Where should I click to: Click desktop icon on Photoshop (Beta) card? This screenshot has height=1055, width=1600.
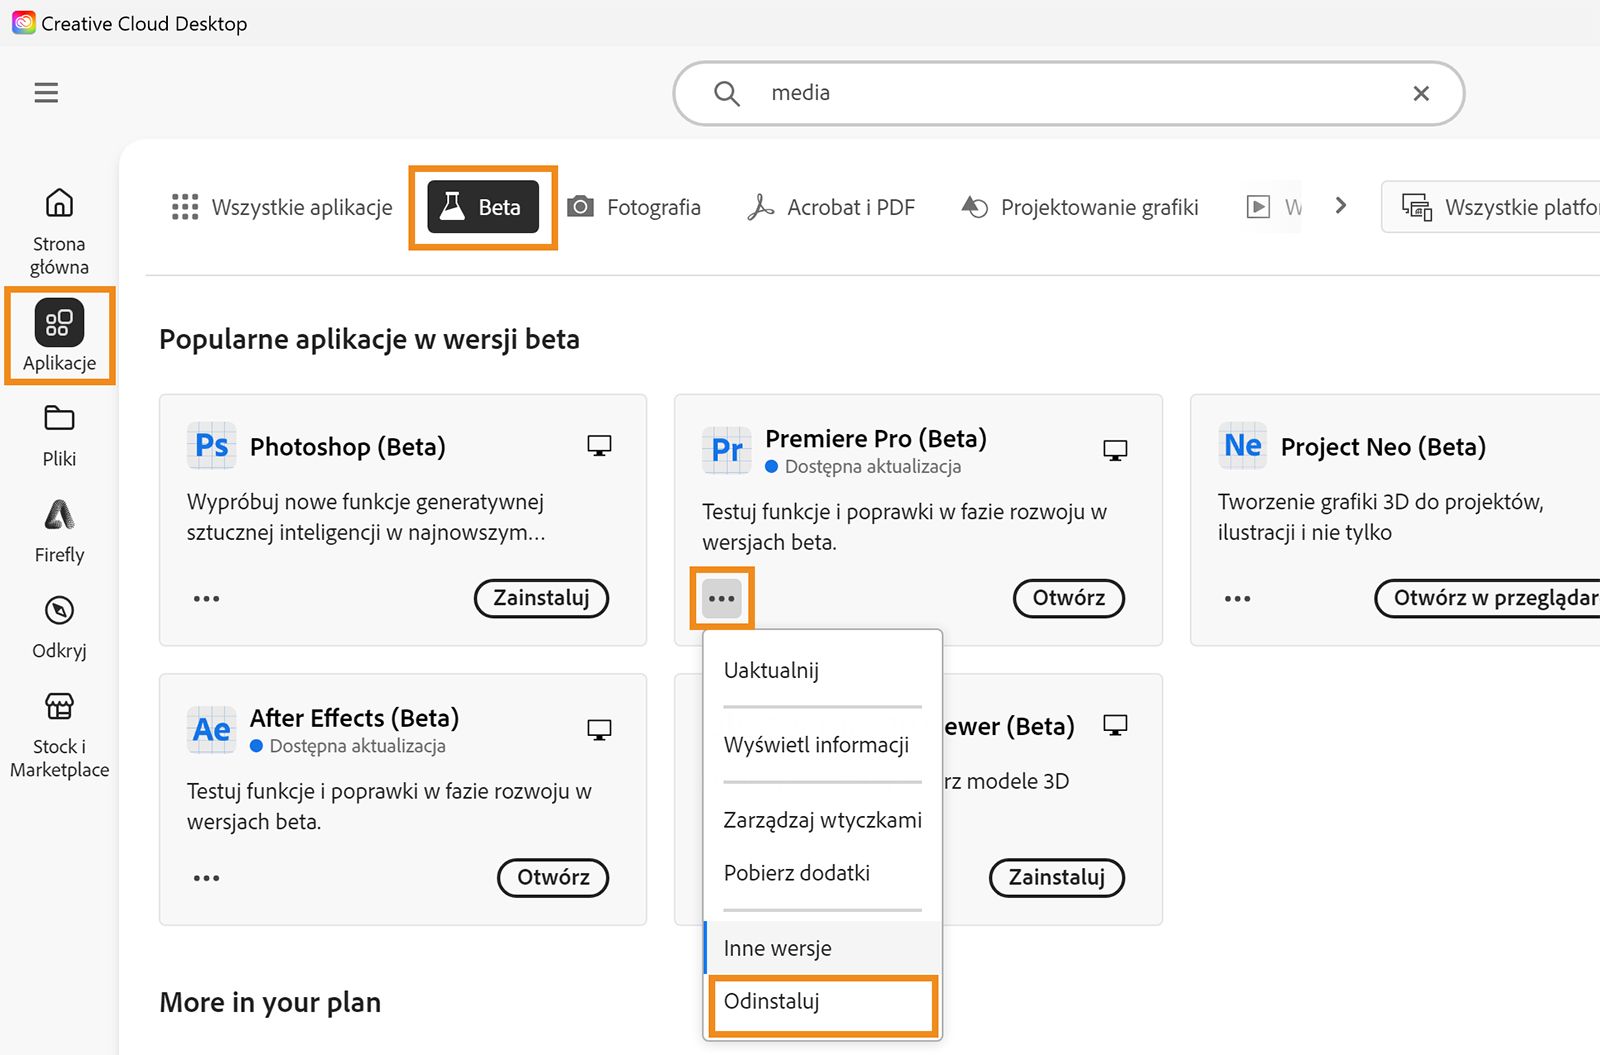click(599, 446)
